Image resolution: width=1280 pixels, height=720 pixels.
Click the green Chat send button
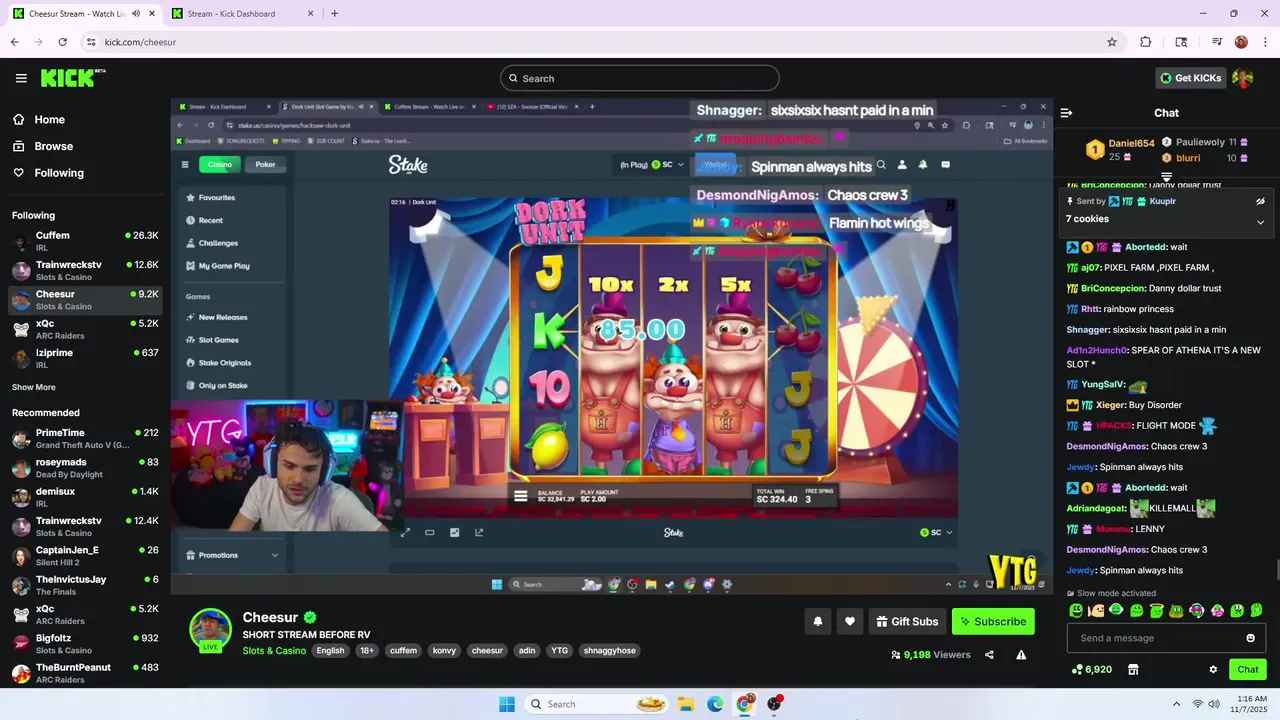[x=1248, y=669]
